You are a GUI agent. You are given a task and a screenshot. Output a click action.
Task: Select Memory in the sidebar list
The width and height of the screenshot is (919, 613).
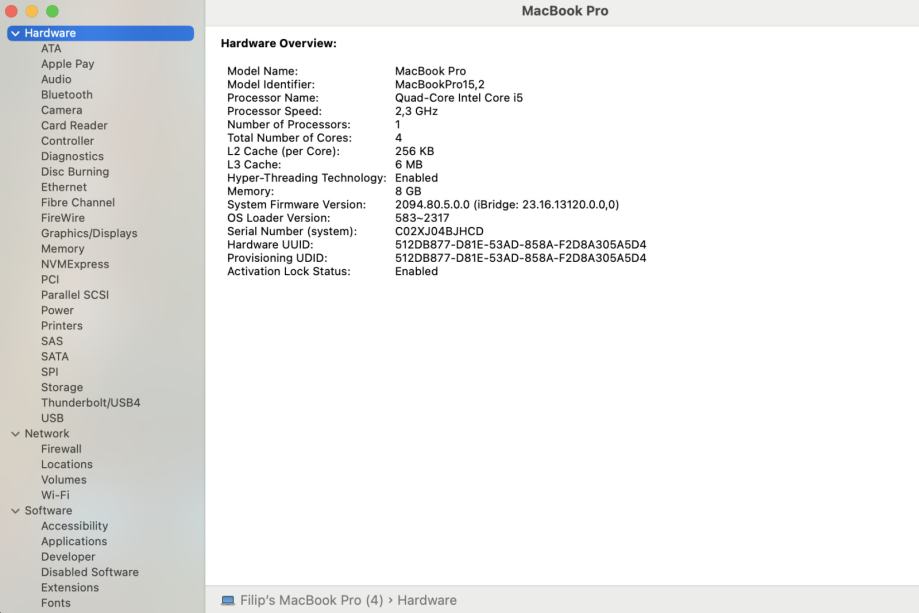coord(63,248)
